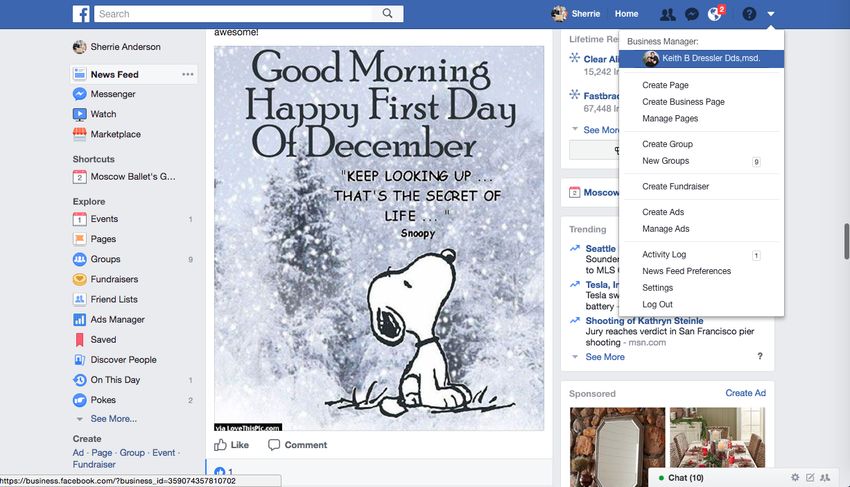Click the search magnifier button

pyautogui.click(x=387, y=14)
